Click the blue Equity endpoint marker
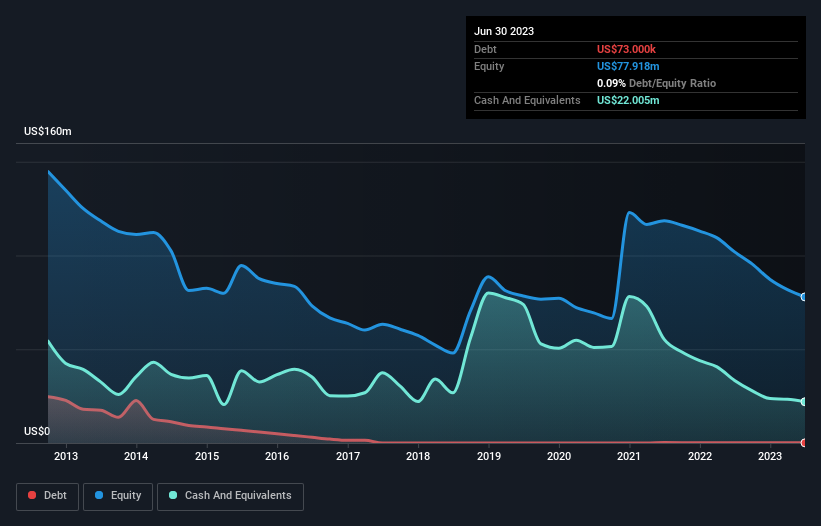The image size is (821, 526). 803,297
